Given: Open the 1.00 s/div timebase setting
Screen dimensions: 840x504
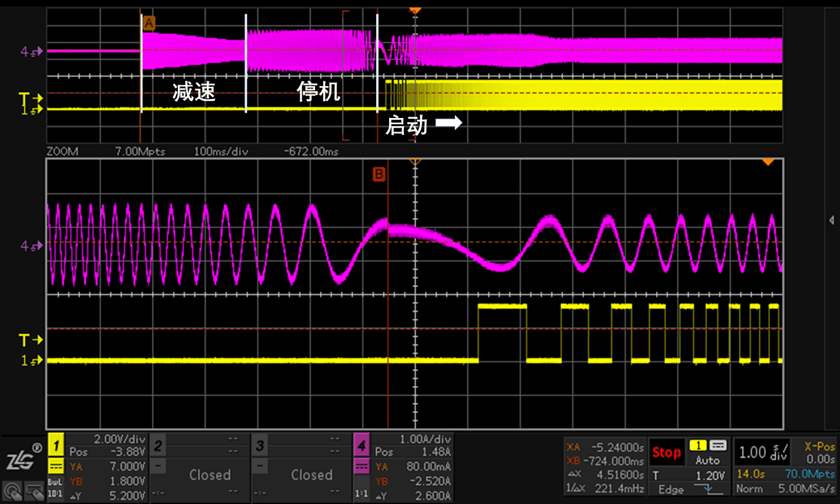Looking at the screenshot, I should [x=763, y=452].
